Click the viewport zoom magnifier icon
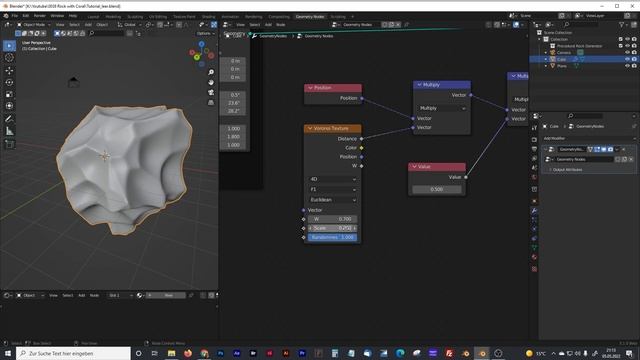The width and height of the screenshot is (640, 360). click(211, 72)
